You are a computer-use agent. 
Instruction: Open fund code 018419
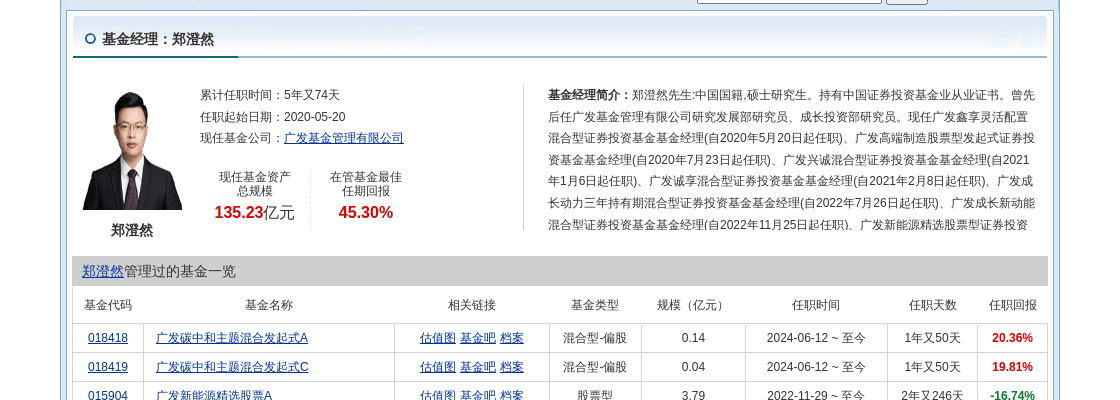click(108, 367)
